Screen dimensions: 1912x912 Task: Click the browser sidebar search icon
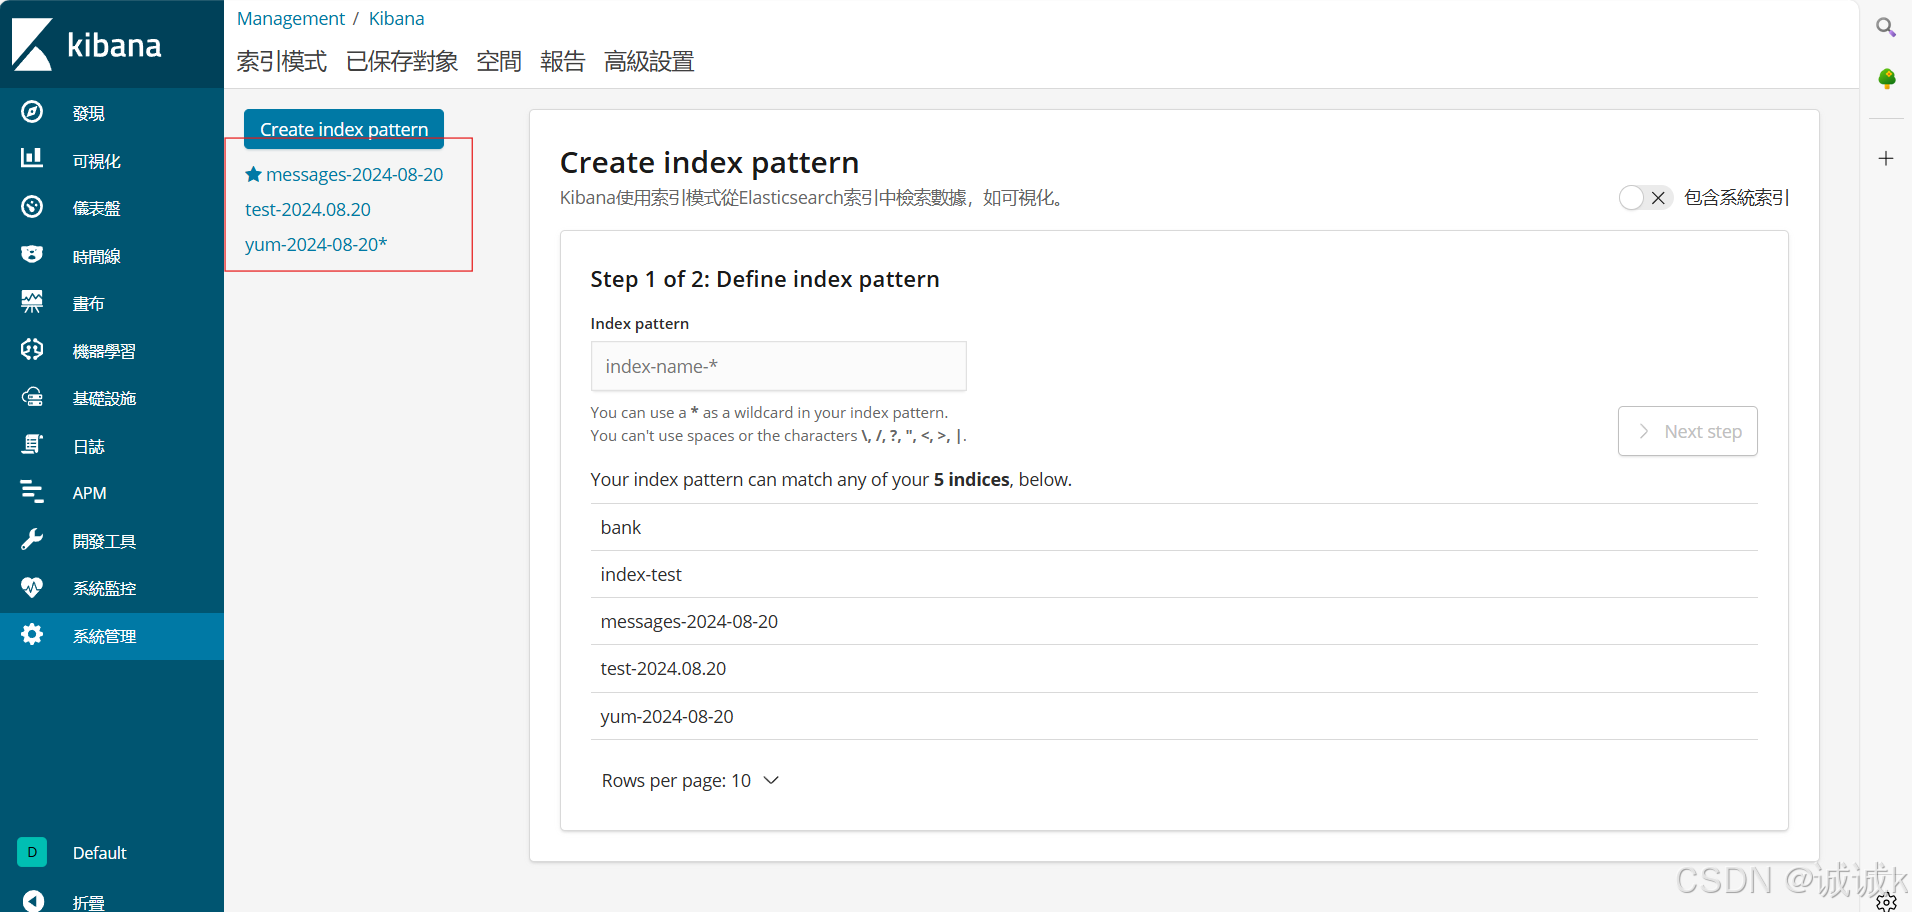click(x=1886, y=27)
